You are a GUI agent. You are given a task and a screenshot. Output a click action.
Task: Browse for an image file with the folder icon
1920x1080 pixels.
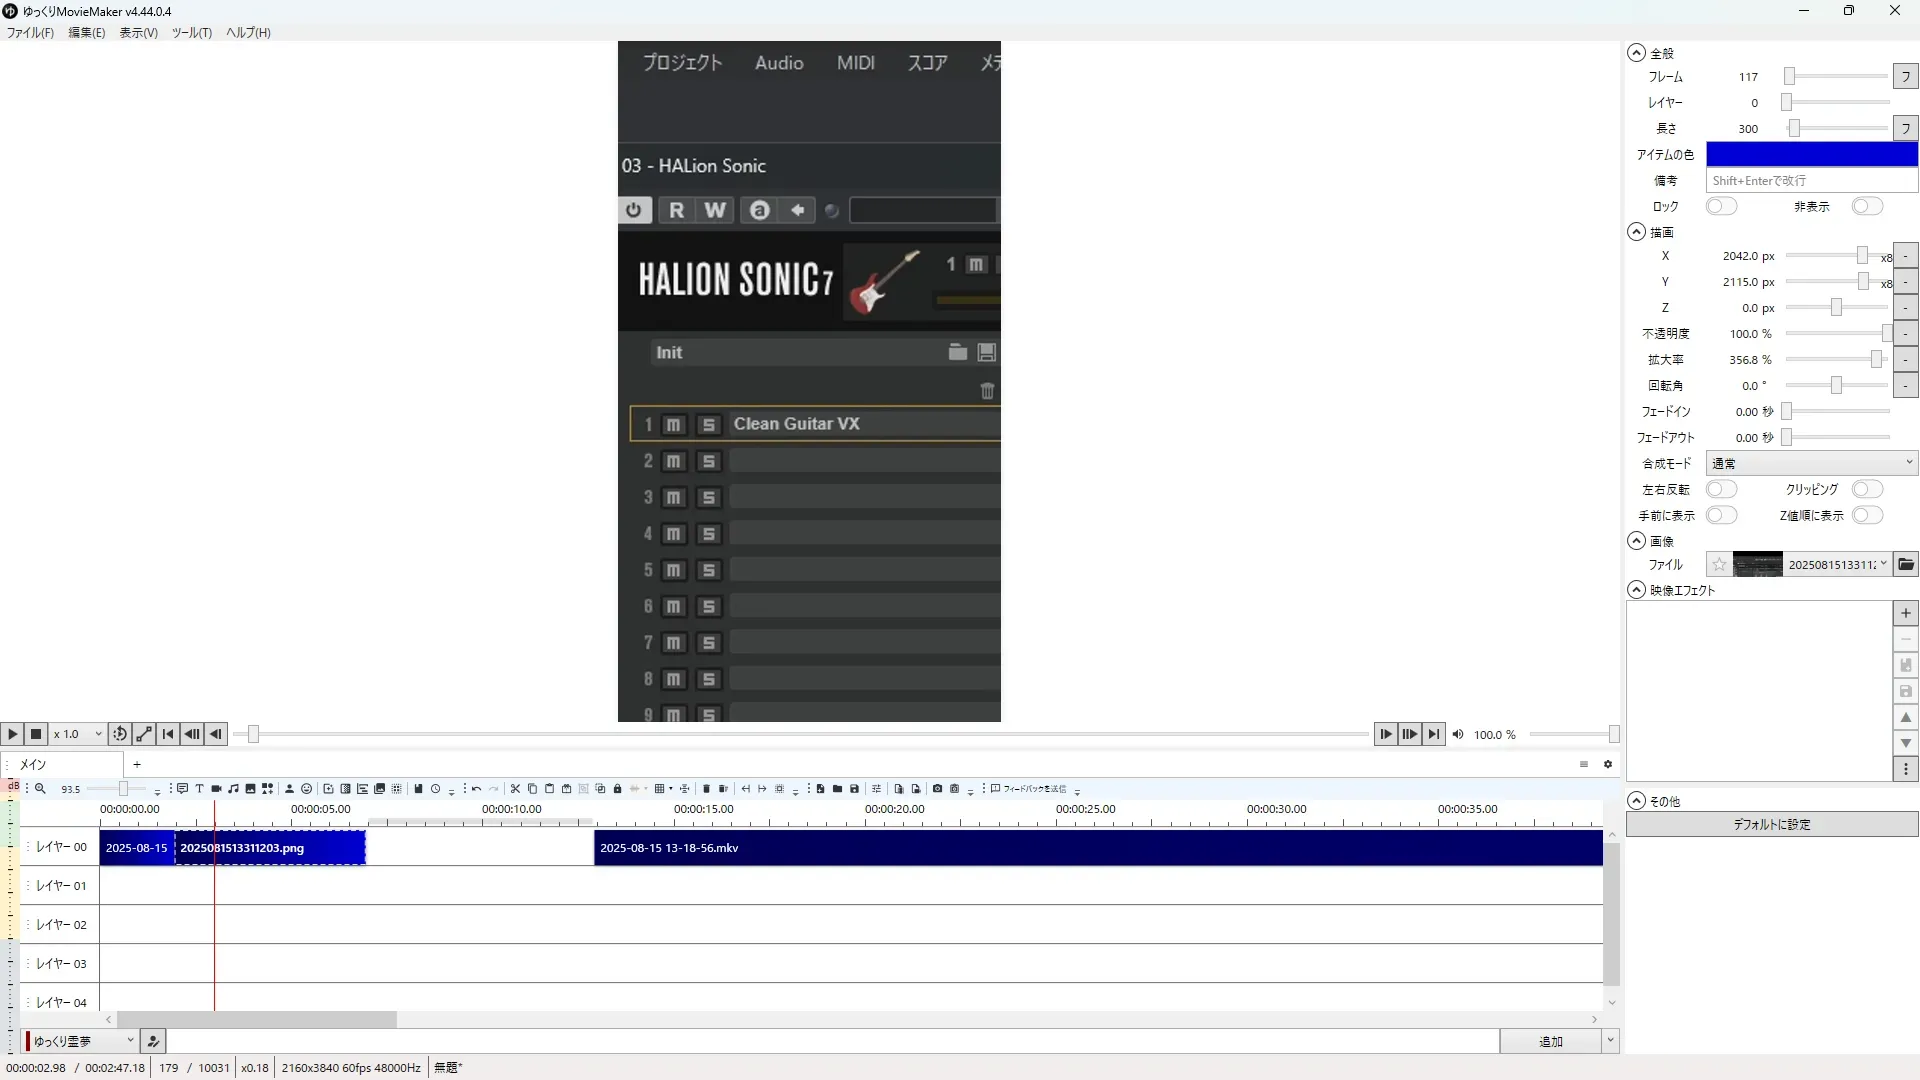(1906, 565)
